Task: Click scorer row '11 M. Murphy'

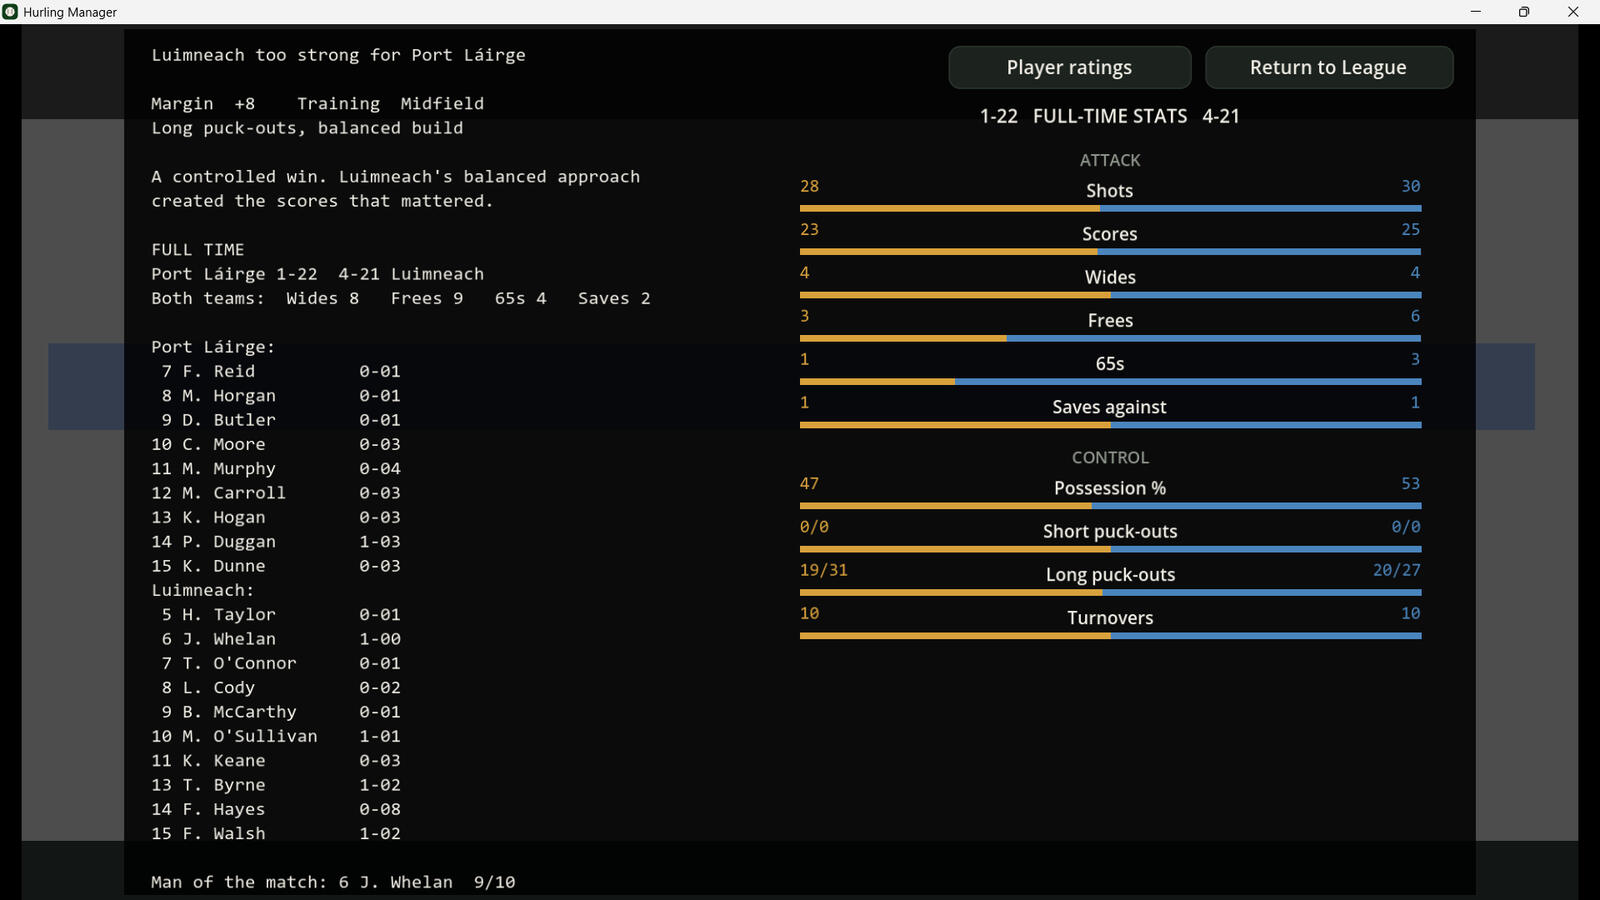Action: click(276, 469)
